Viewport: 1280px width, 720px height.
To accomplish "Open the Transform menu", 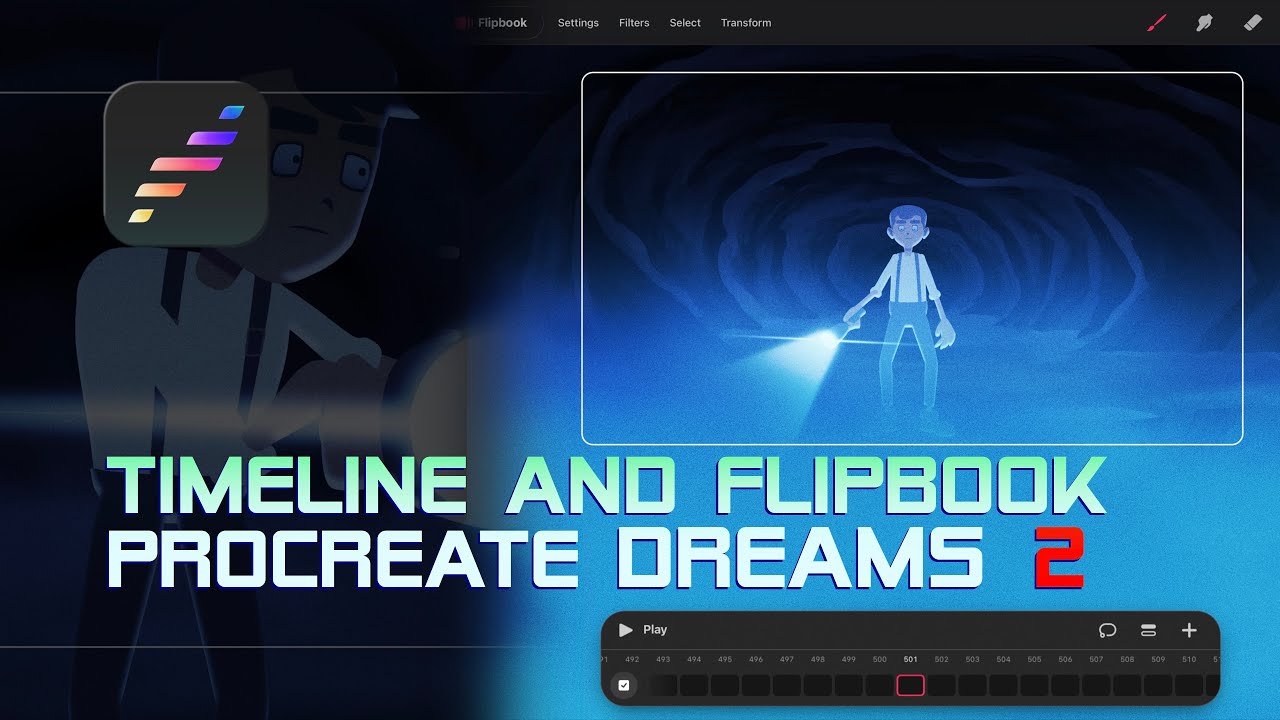I will coord(746,23).
